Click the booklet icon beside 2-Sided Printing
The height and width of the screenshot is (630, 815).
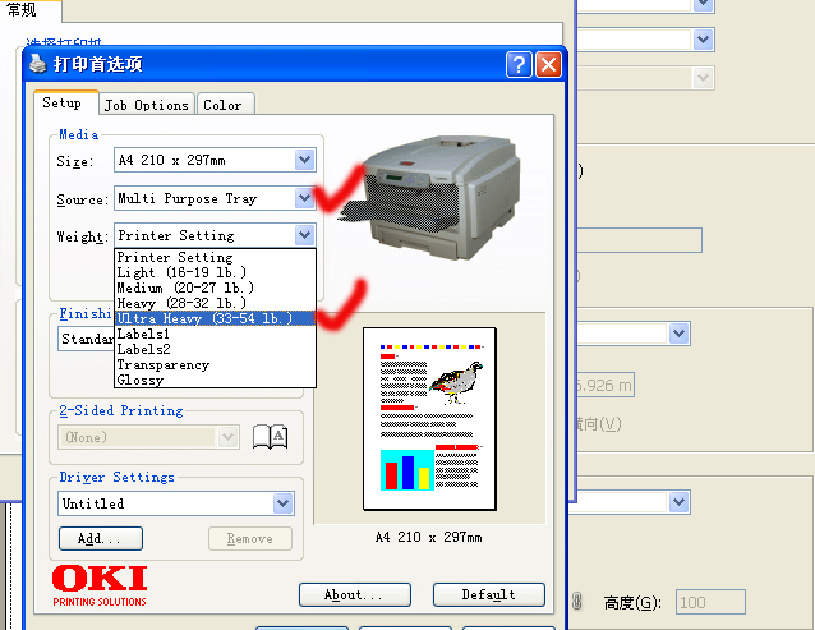click(x=269, y=437)
